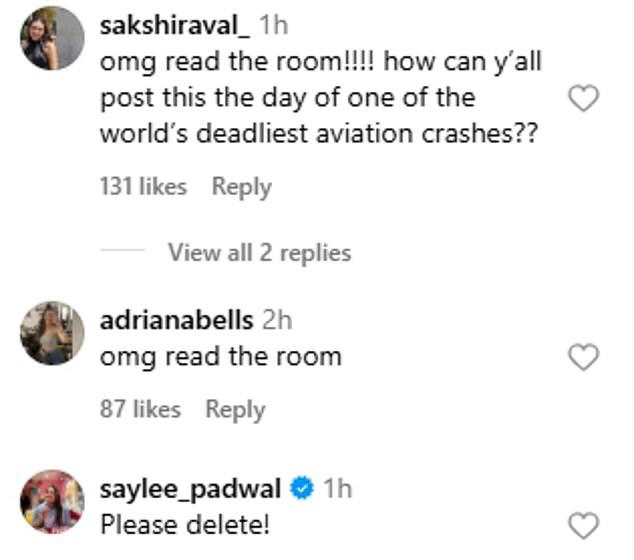Open adrianabells' profile picture
This screenshot has height=560, width=634.
(52, 333)
